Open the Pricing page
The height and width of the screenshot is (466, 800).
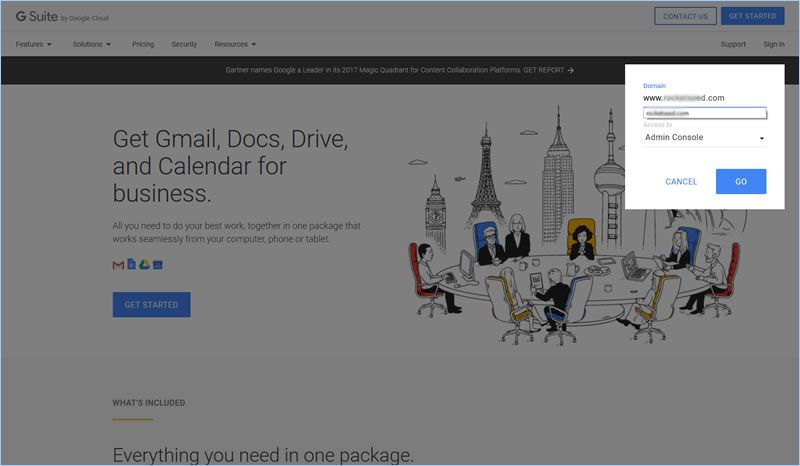click(143, 44)
